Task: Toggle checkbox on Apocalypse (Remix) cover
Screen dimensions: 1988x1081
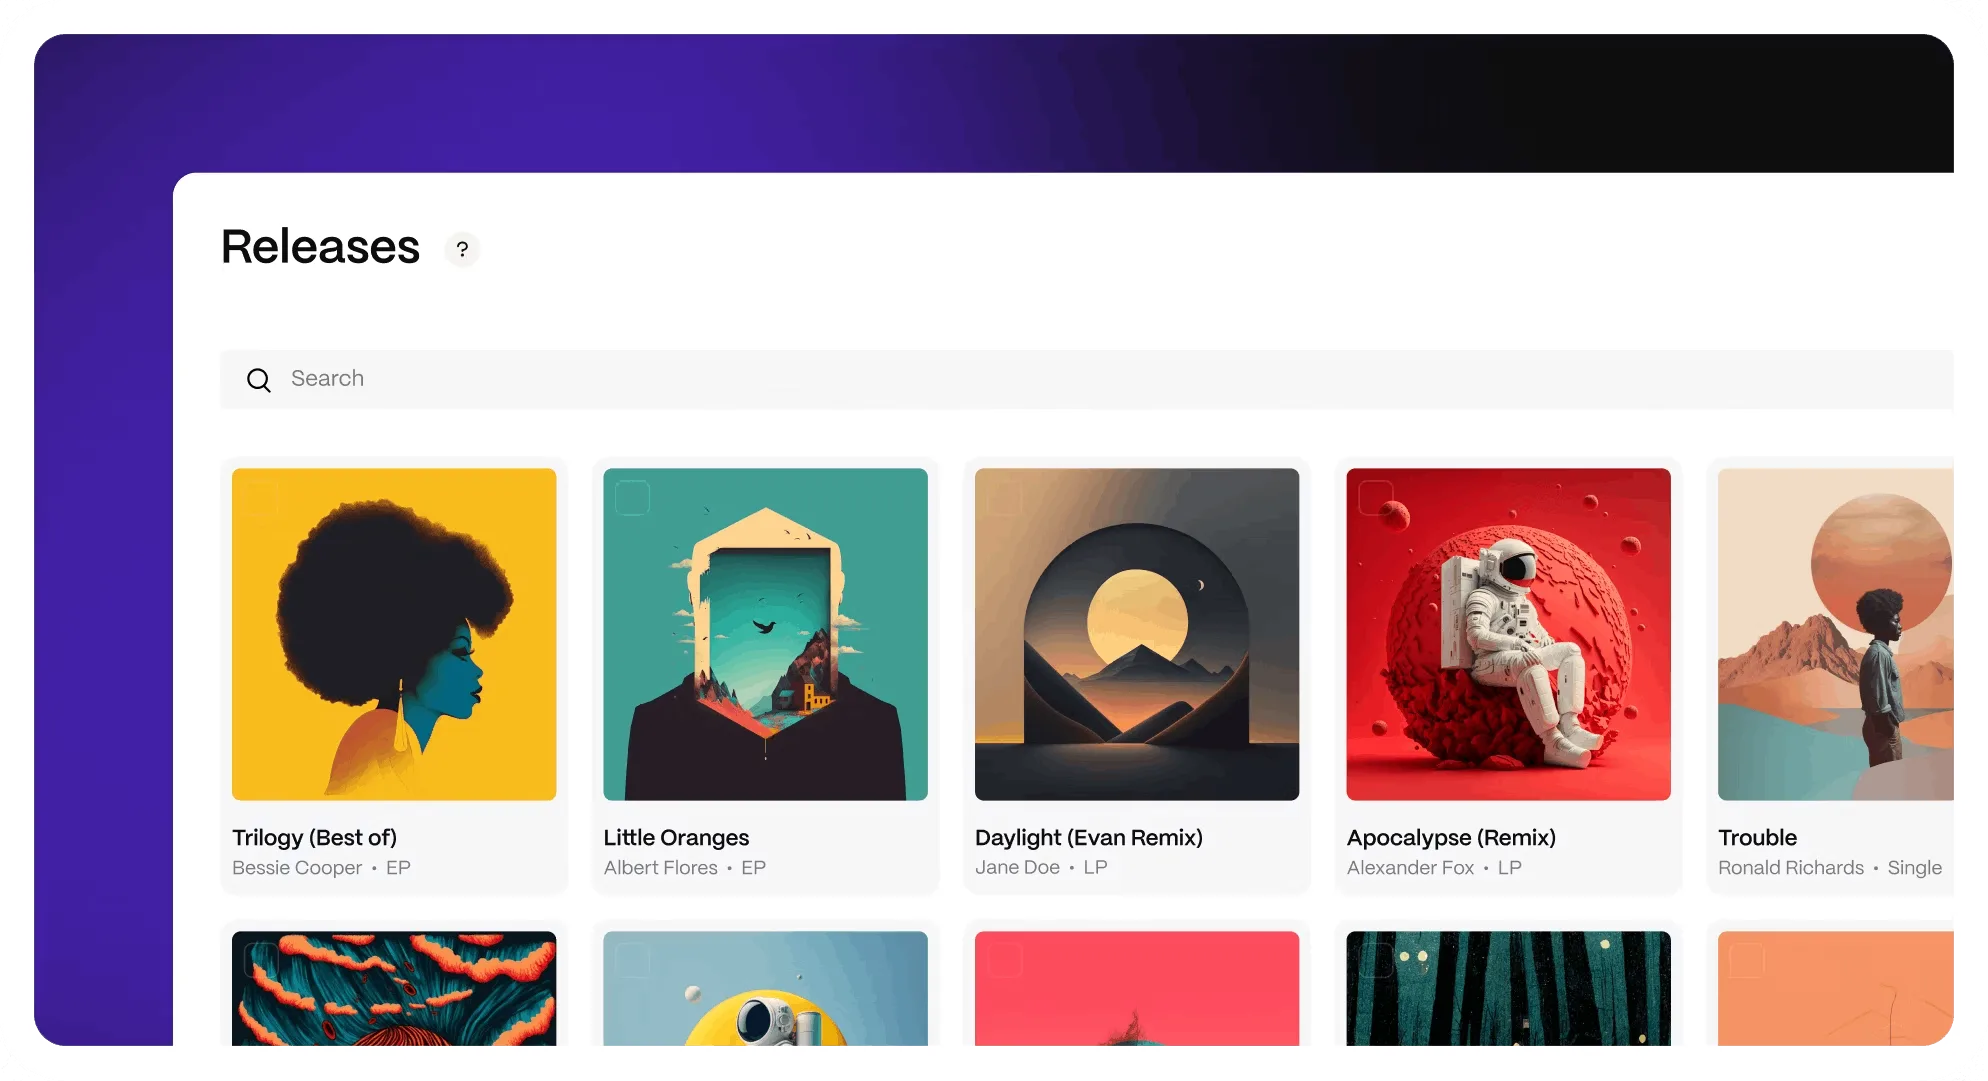Action: [x=1376, y=498]
